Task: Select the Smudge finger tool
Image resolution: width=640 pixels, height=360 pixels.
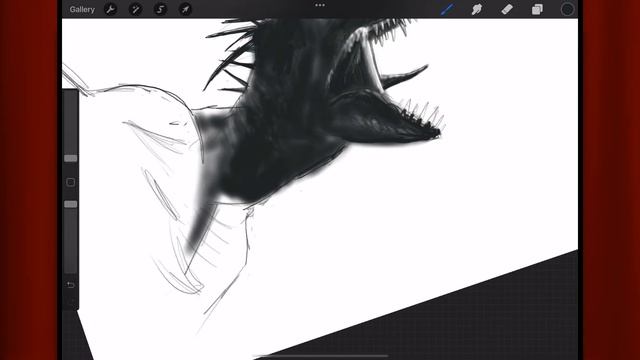Action: click(477, 9)
